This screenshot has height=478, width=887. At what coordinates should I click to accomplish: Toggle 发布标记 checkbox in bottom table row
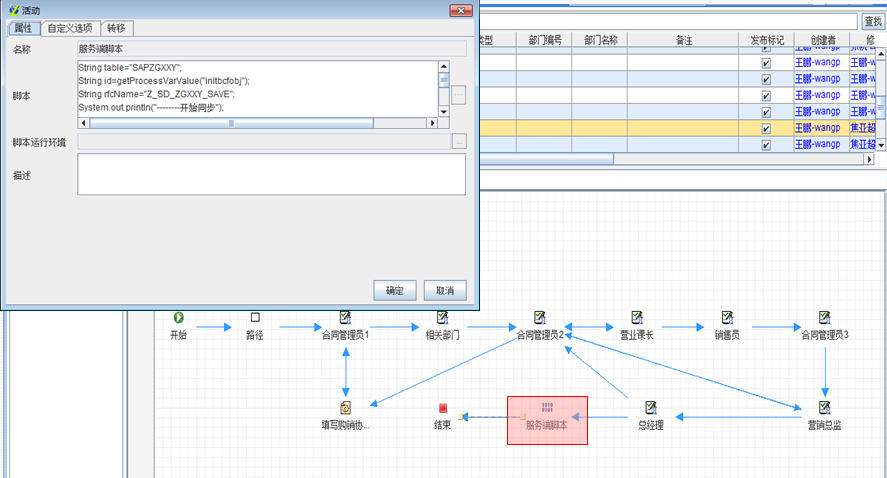767,145
